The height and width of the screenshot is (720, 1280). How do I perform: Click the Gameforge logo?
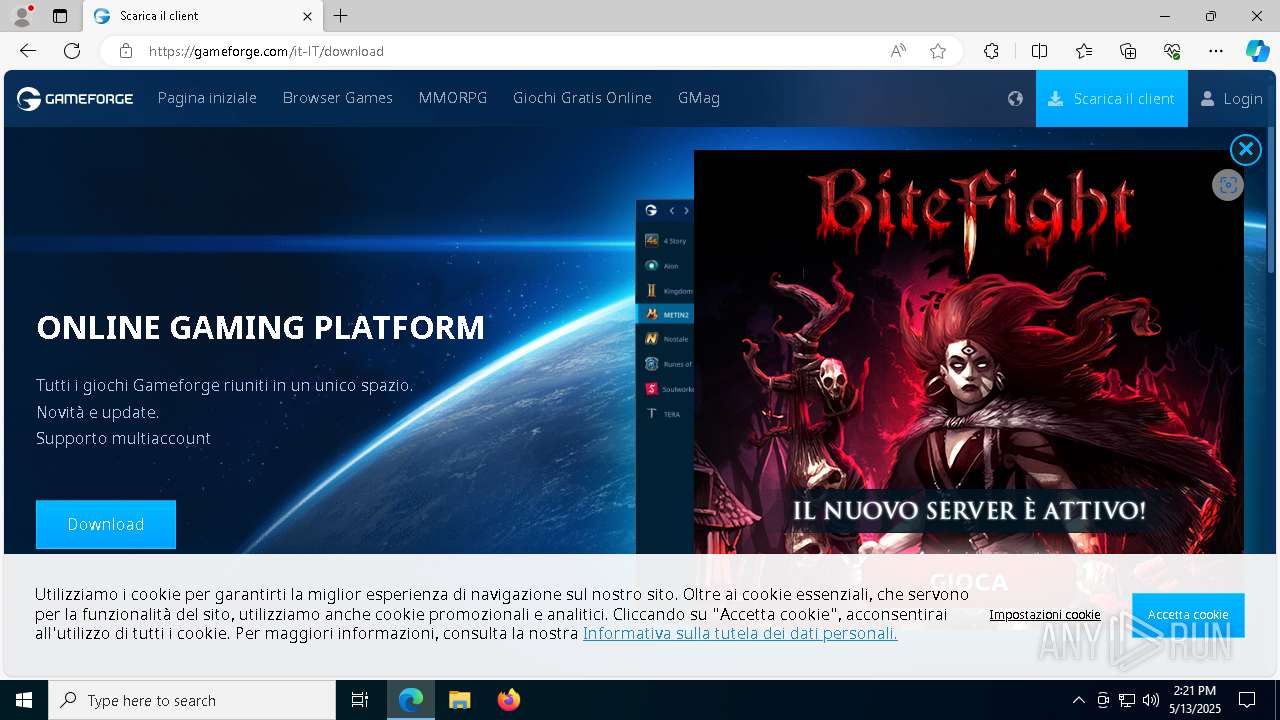75,98
